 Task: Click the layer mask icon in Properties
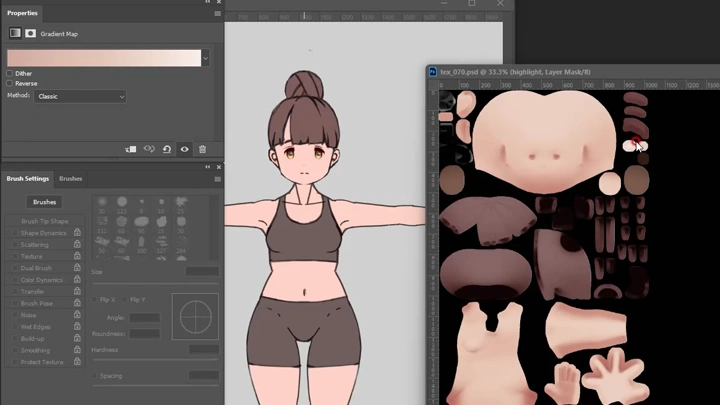[x=30, y=33]
